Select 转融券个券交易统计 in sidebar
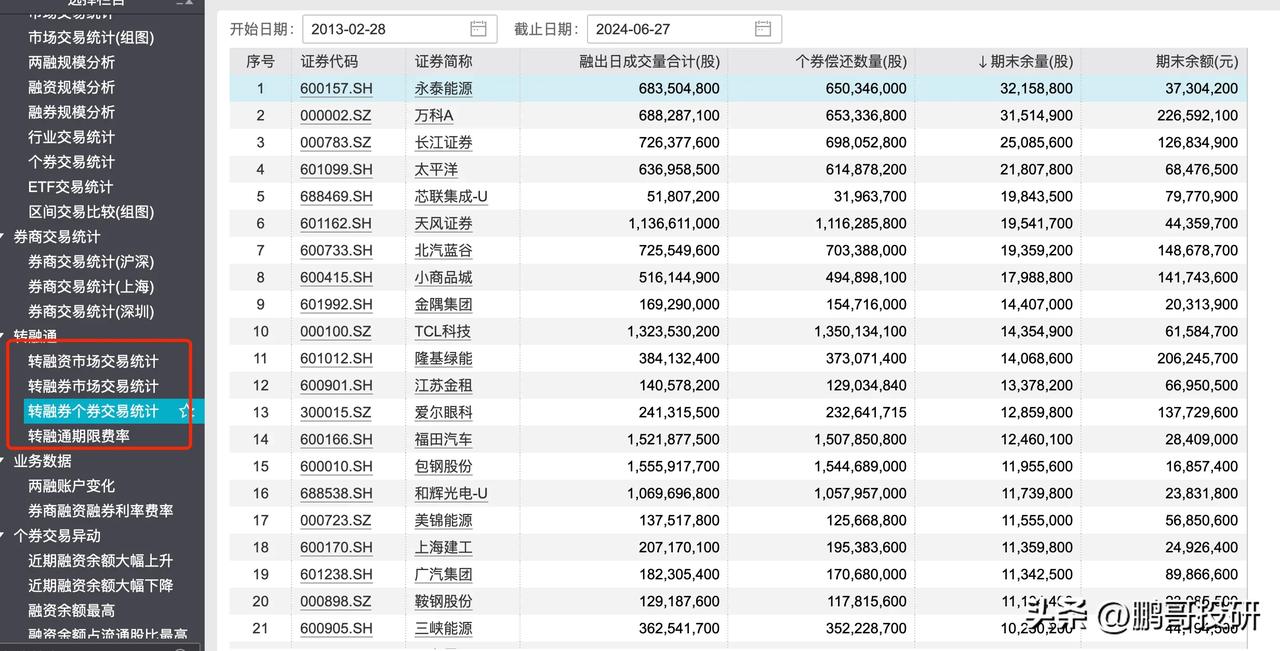The height and width of the screenshot is (651, 1280). 93,411
